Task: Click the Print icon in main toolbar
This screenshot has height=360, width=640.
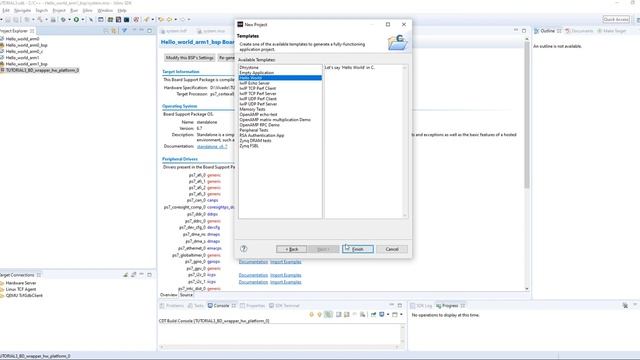Action: [x=53, y=20]
